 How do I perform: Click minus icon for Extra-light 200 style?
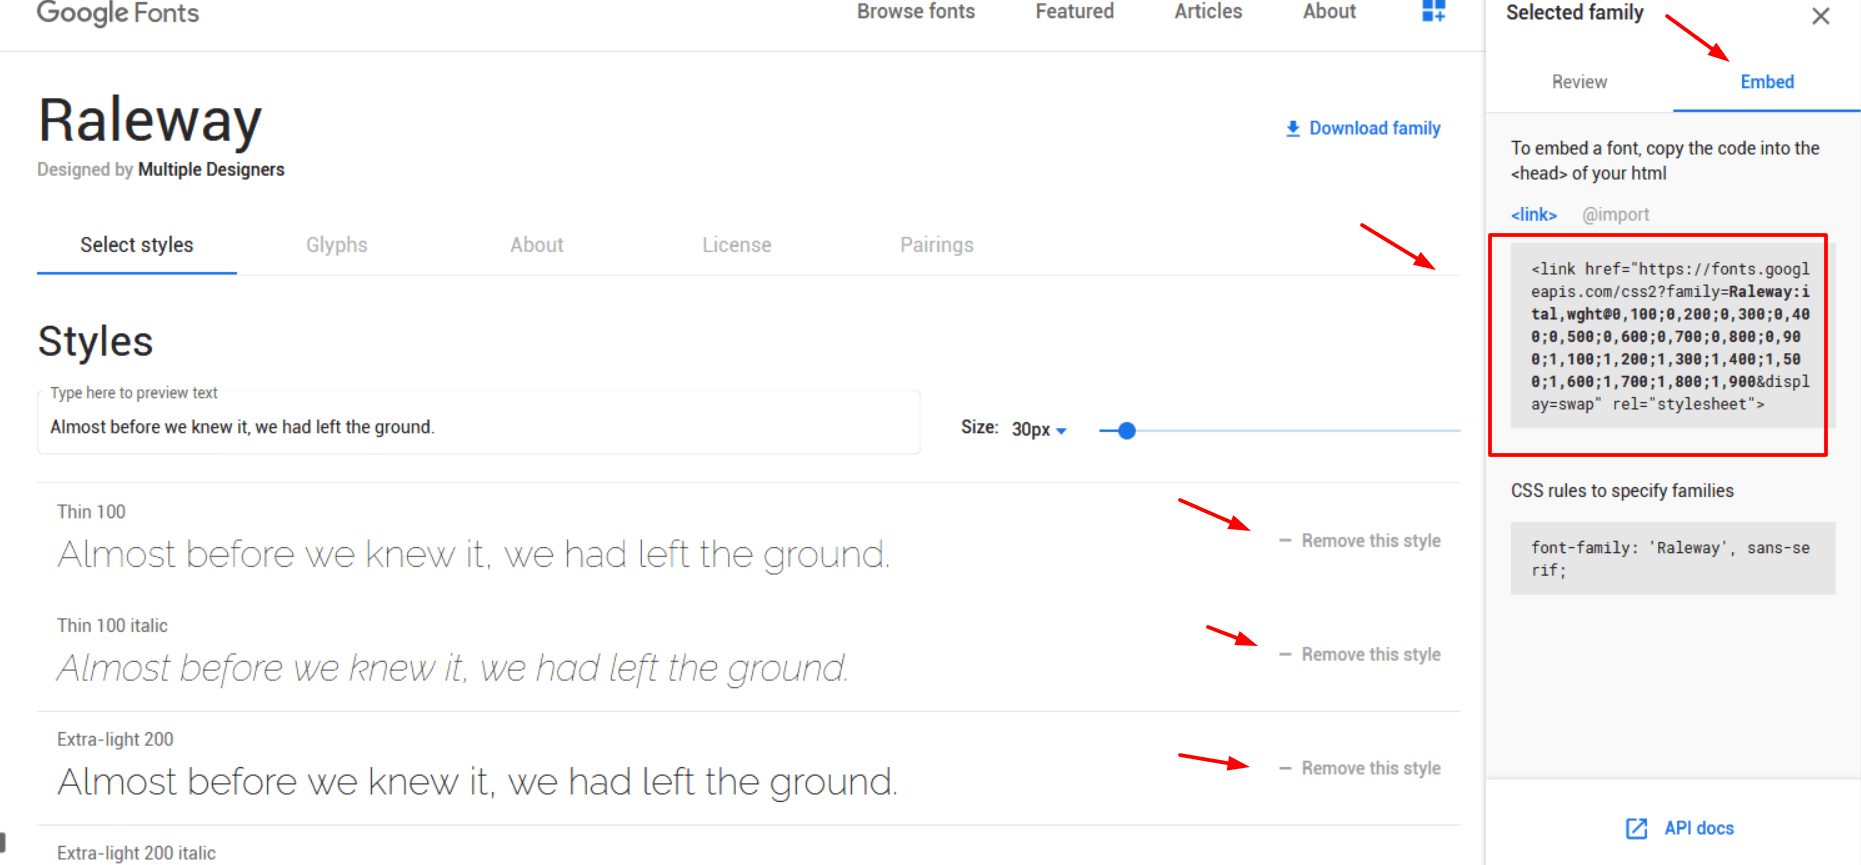click(x=1285, y=768)
